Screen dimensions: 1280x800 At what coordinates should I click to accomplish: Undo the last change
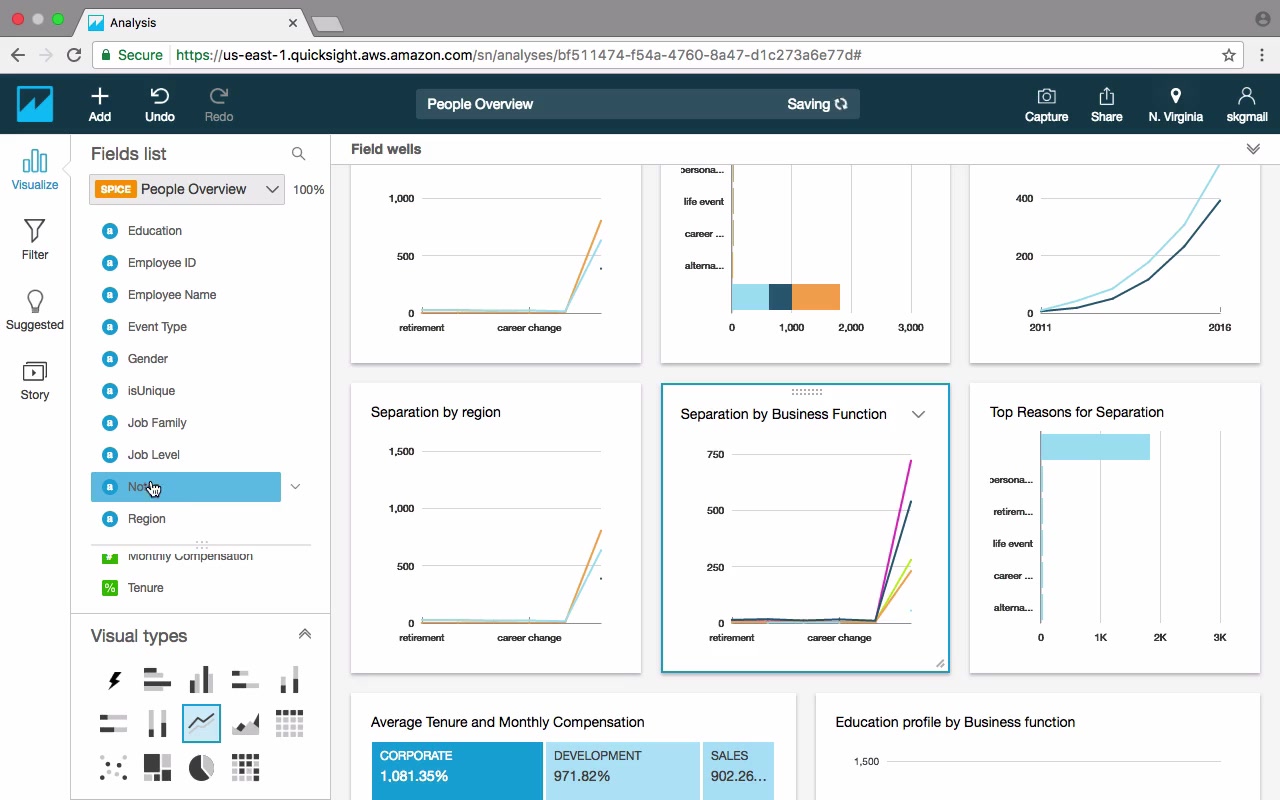160,104
